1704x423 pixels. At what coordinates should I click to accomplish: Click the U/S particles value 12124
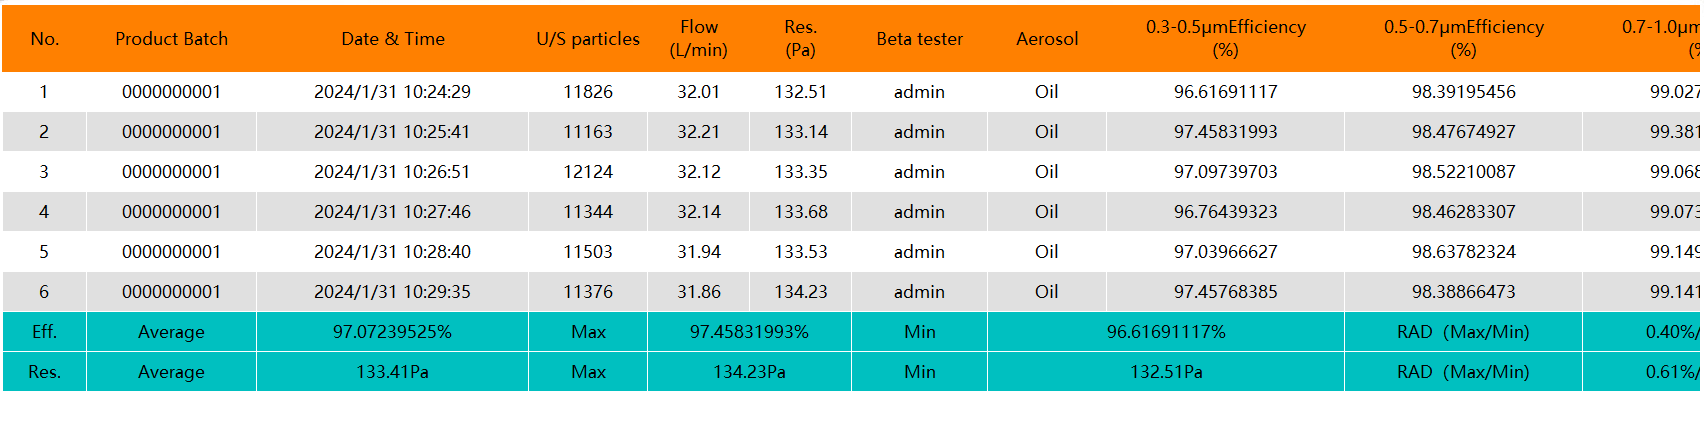pos(587,172)
